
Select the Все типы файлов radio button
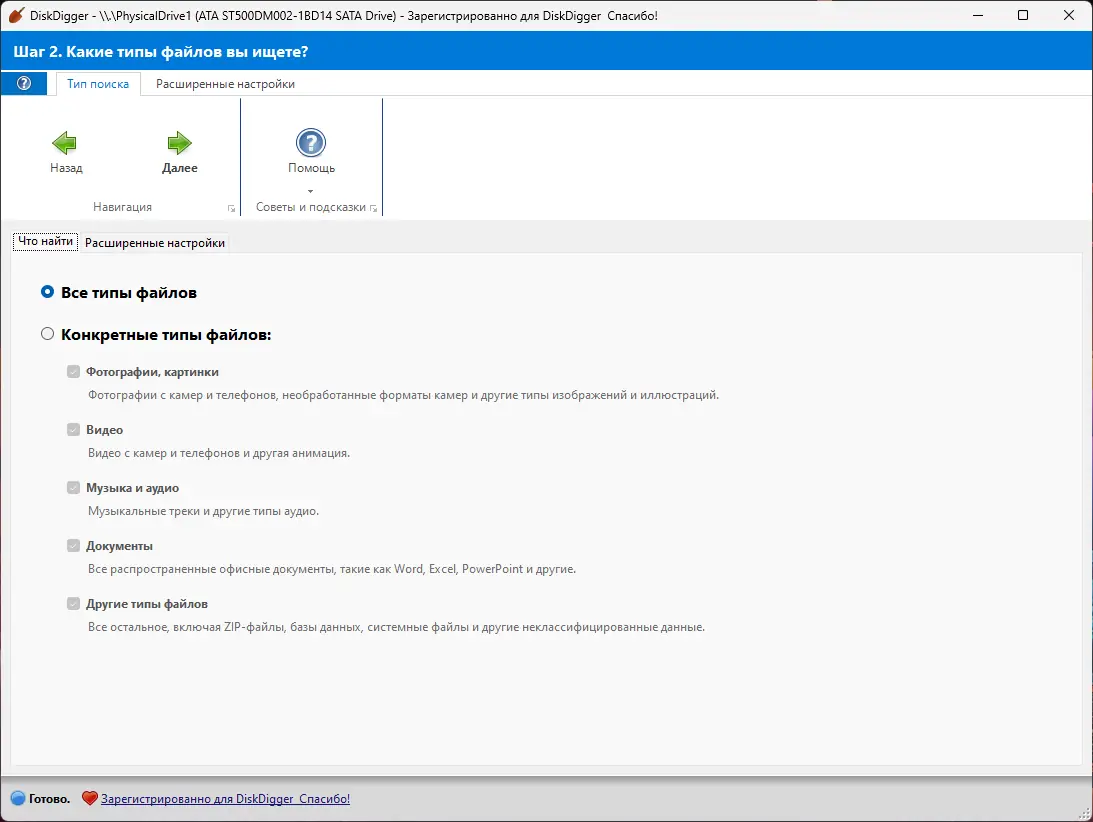click(x=47, y=291)
